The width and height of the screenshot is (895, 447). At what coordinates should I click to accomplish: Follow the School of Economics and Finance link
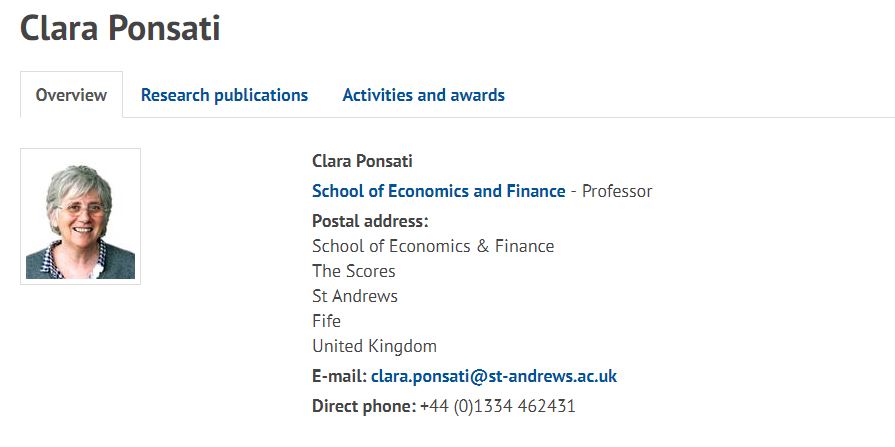point(438,191)
